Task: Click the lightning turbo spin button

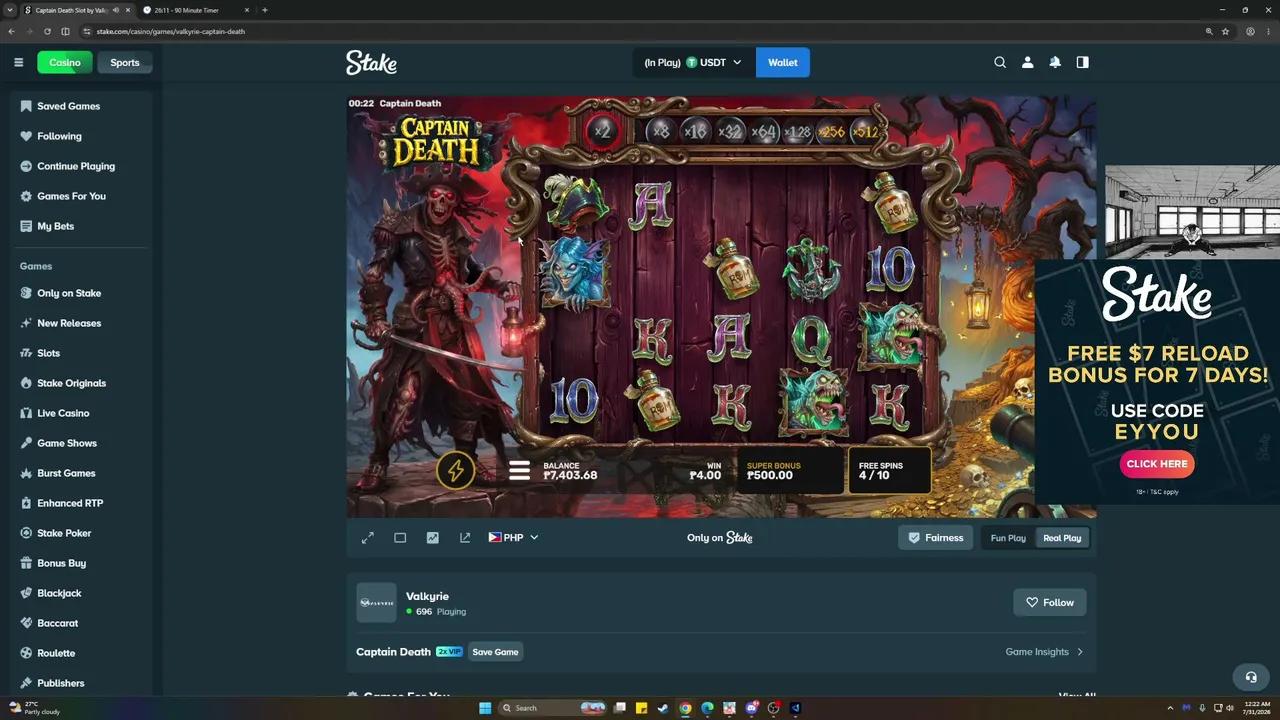Action: (x=455, y=470)
